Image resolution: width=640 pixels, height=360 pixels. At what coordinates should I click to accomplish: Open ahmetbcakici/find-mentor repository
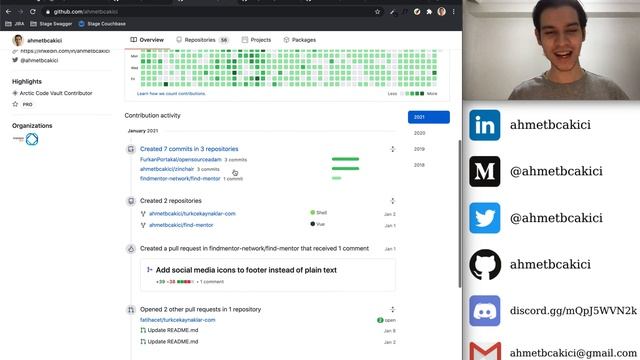pos(181,225)
